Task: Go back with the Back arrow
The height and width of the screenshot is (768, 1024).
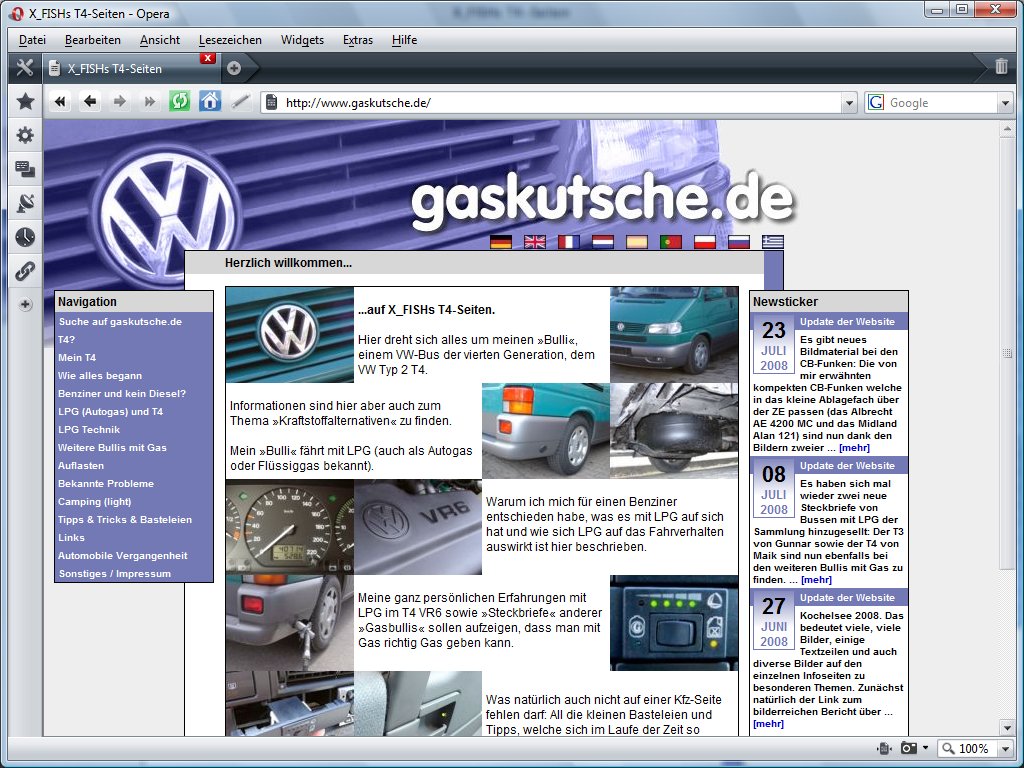Action: [x=90, y=101]
